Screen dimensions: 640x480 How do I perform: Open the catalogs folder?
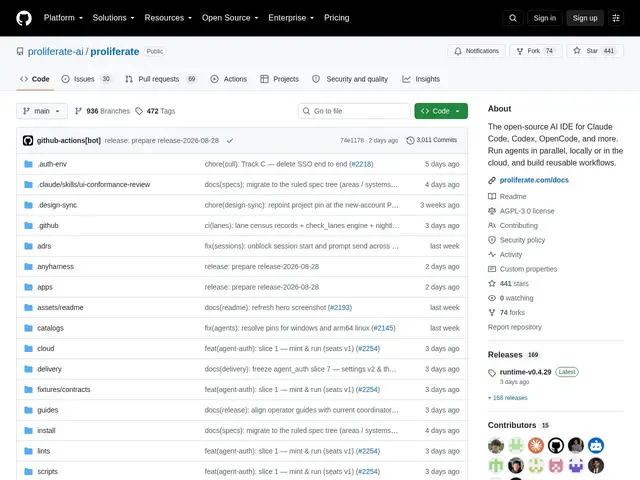click(x=50, y=328)
